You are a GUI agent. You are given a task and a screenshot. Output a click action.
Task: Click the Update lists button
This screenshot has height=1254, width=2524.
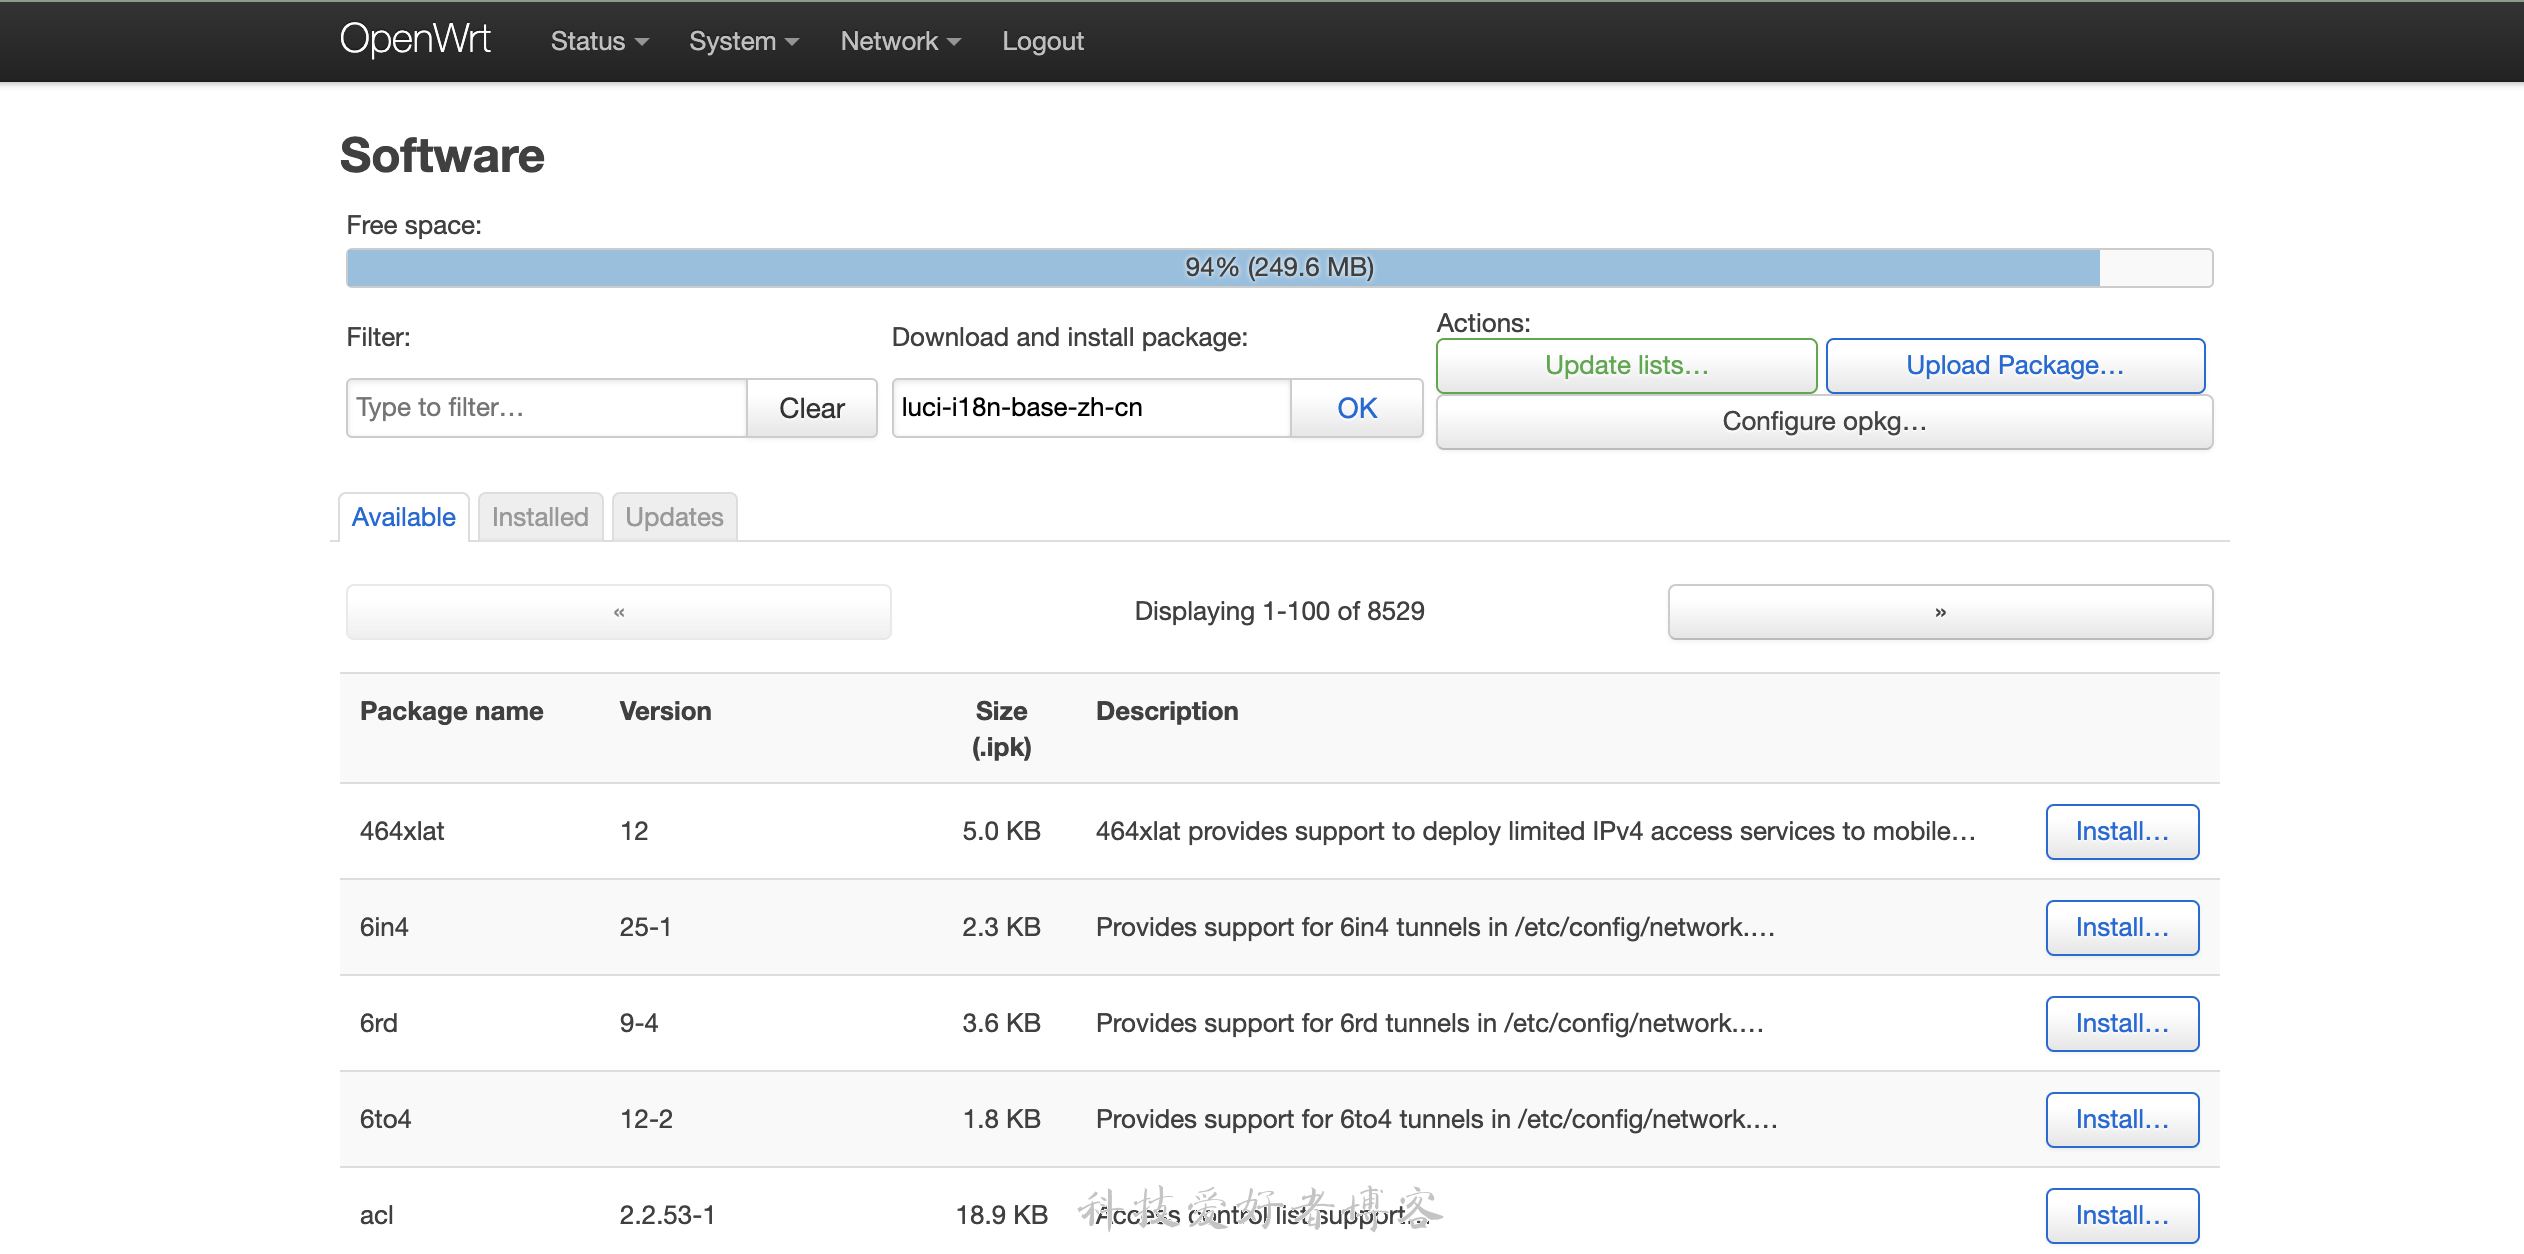[x=1626, y=366]
